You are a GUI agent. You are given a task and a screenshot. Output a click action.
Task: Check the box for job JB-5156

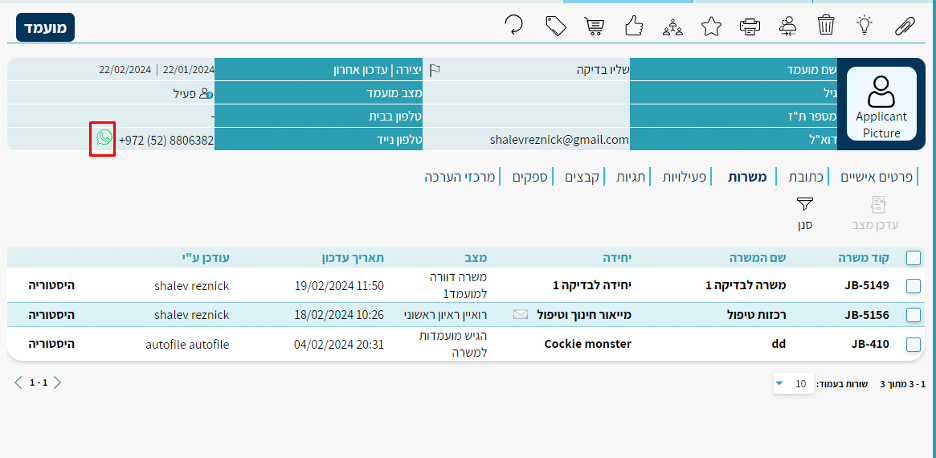(913, 315)
